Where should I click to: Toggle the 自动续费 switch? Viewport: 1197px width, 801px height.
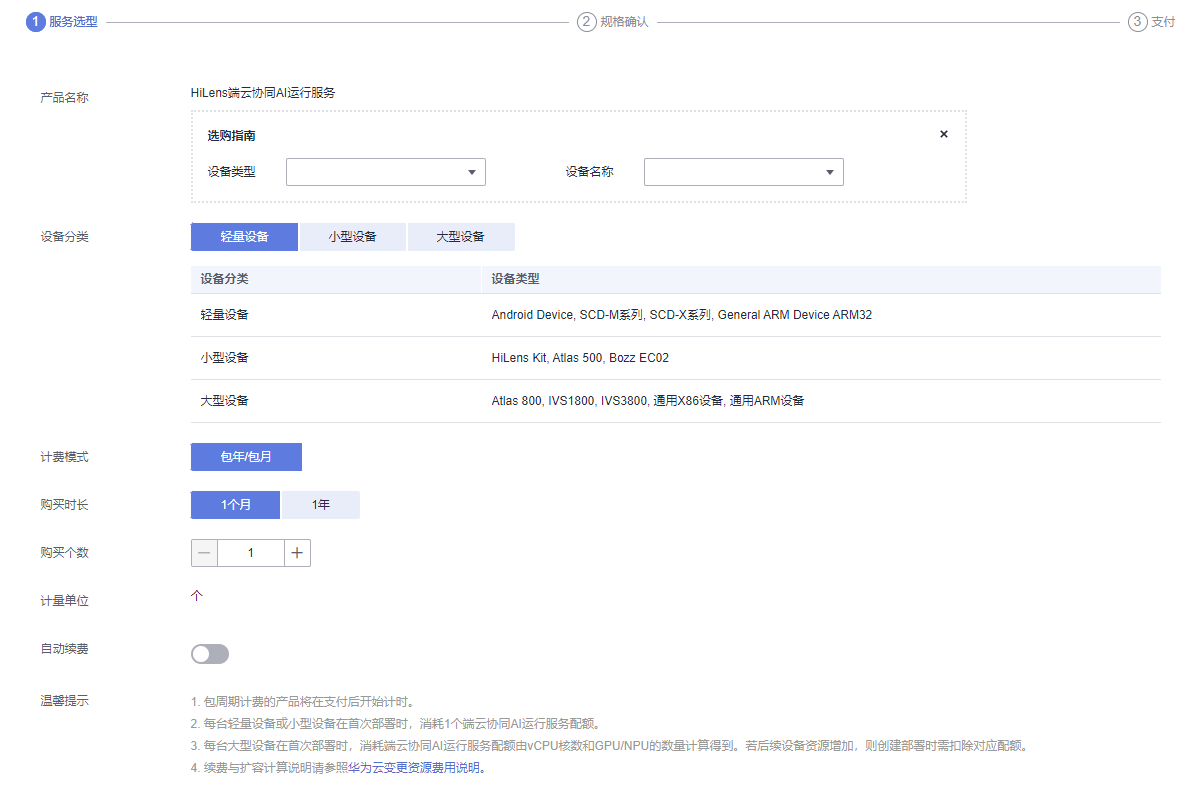(x=210, y=654)
